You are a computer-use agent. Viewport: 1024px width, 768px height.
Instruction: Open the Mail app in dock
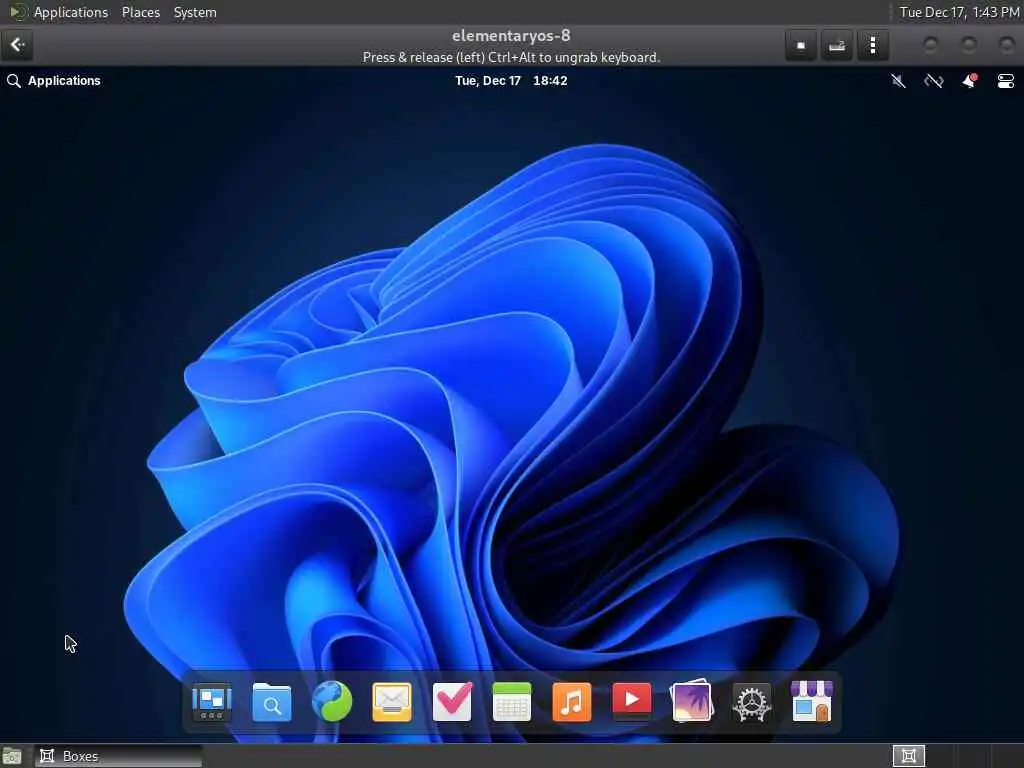(392, 702)
